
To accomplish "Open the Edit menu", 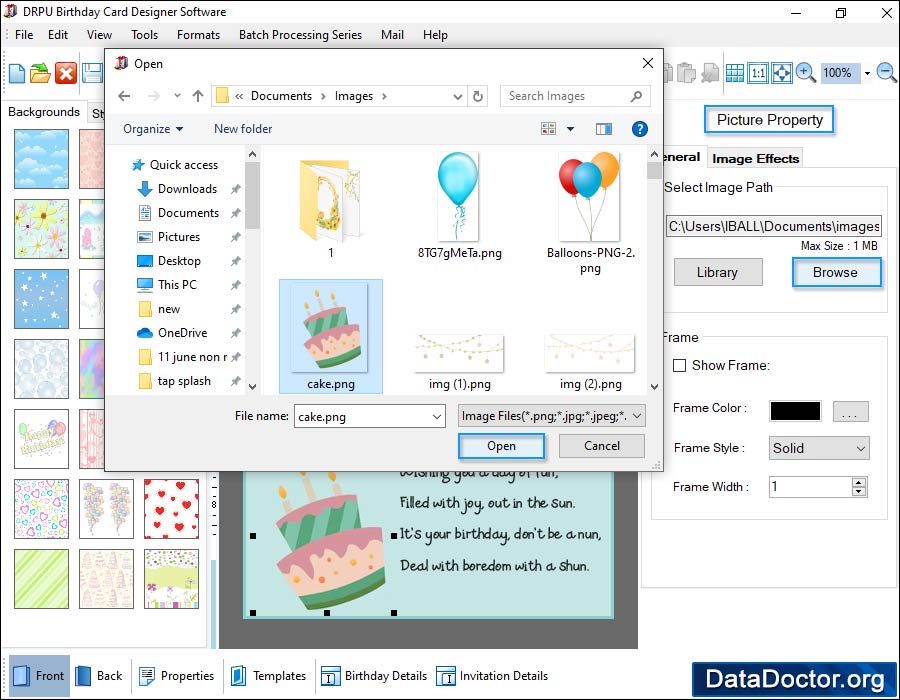I will click(x=58, y=35).
